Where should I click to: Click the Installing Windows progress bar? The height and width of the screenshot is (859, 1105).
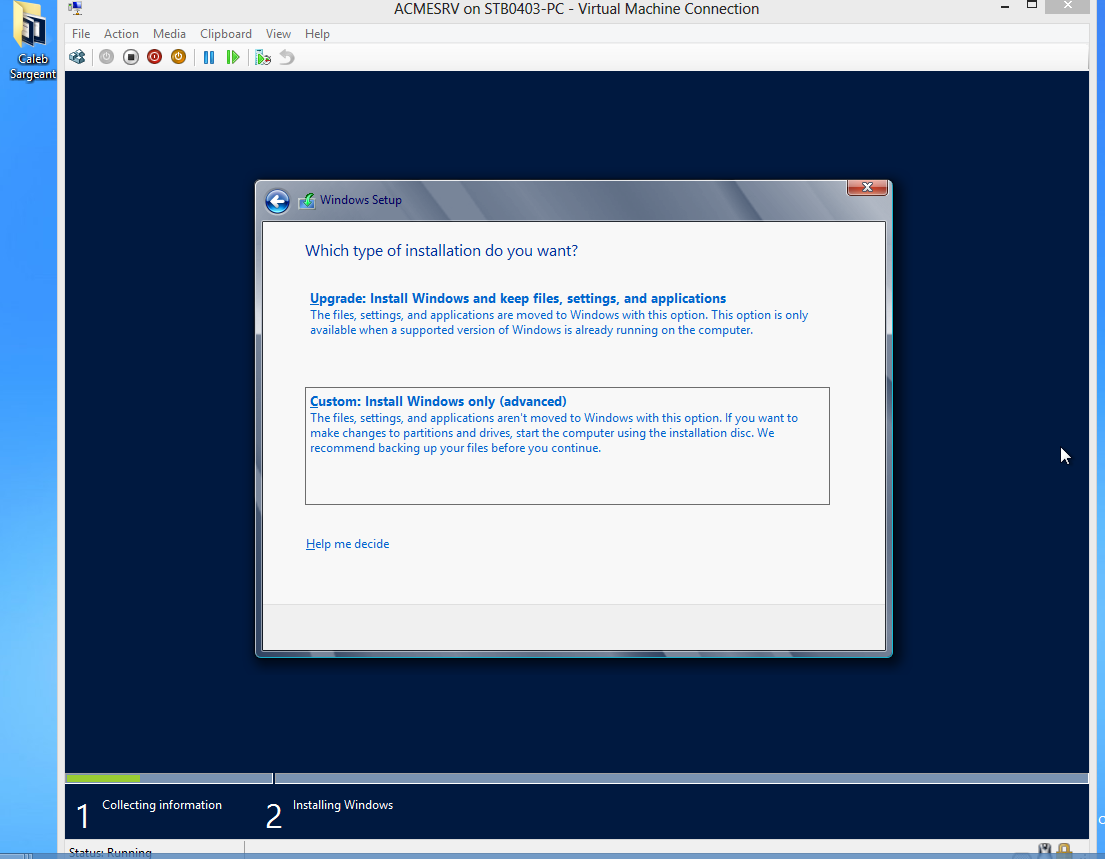[x=681, y=779]
